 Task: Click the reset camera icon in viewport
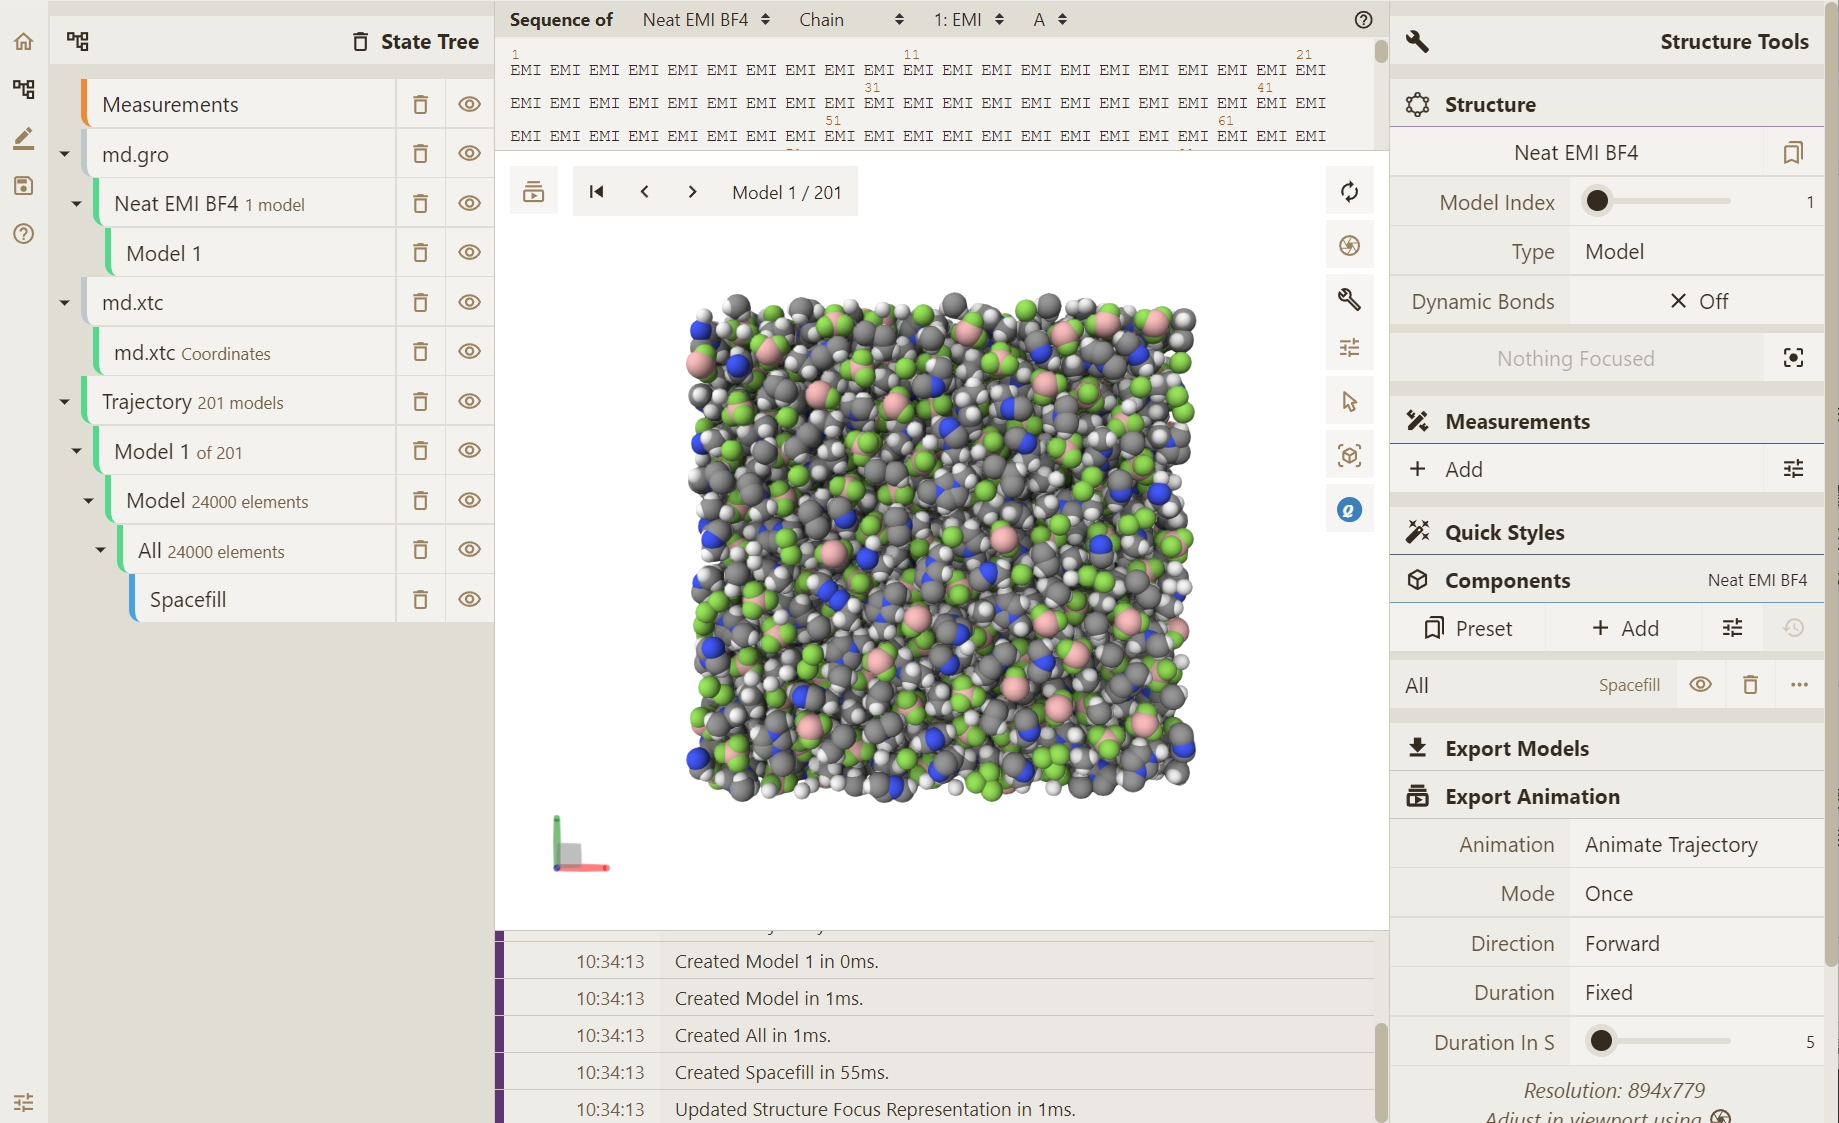pyautogui.click(x=1349, y=192)
